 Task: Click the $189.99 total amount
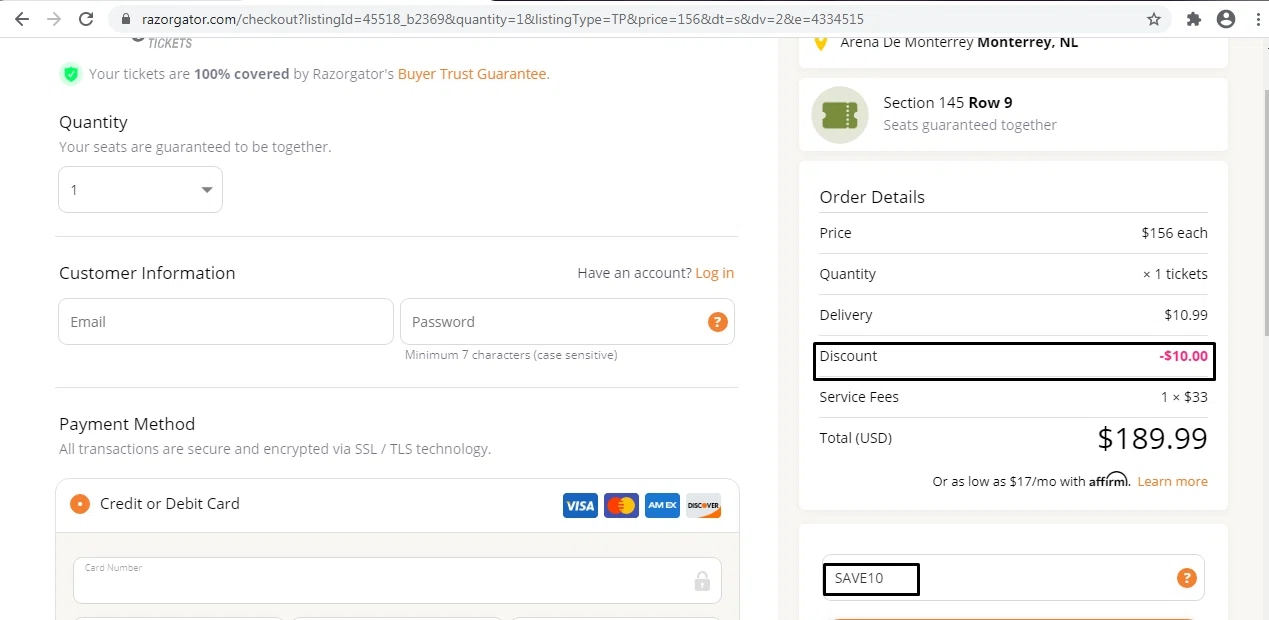coord(1153,438)
